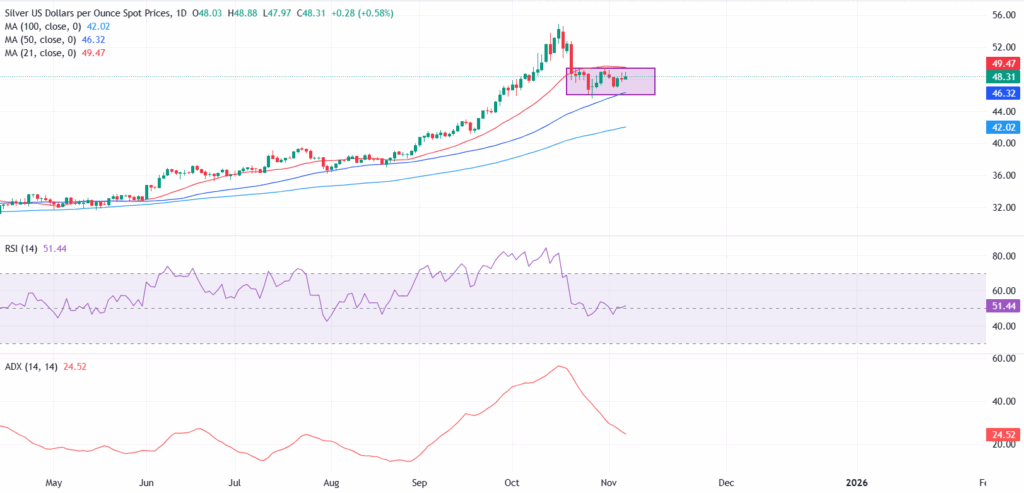Click the Oct label on the time axis
Image resolution: width=1024 pixels, height=493 pixels.
coord(512,482)
